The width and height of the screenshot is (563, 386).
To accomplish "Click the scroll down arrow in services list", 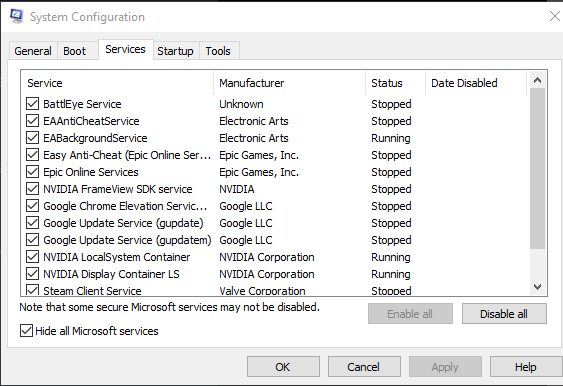I will click(537, 287).
